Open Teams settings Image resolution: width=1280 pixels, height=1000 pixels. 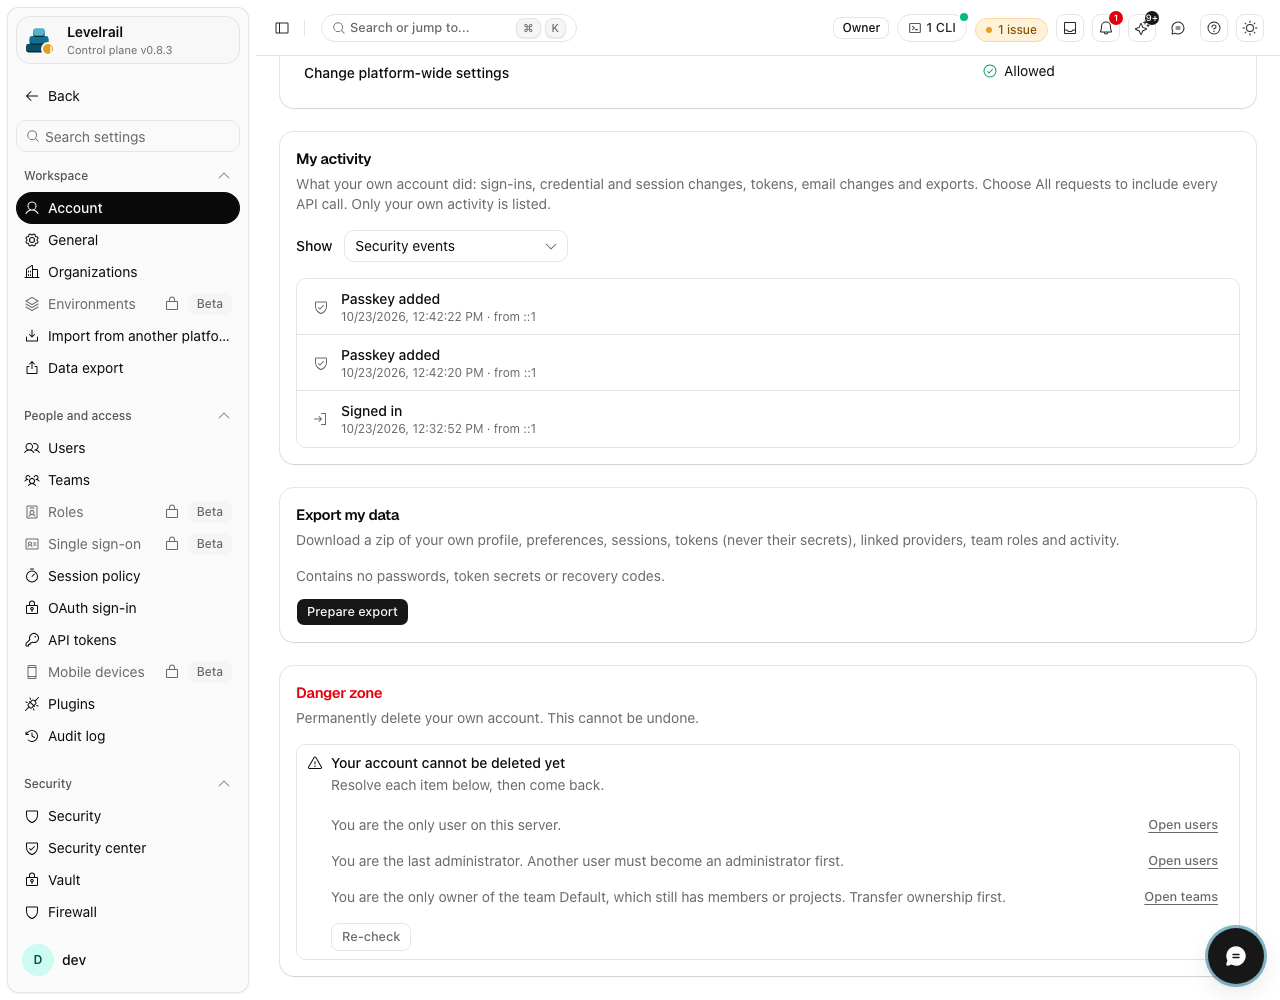pos(128,480)
